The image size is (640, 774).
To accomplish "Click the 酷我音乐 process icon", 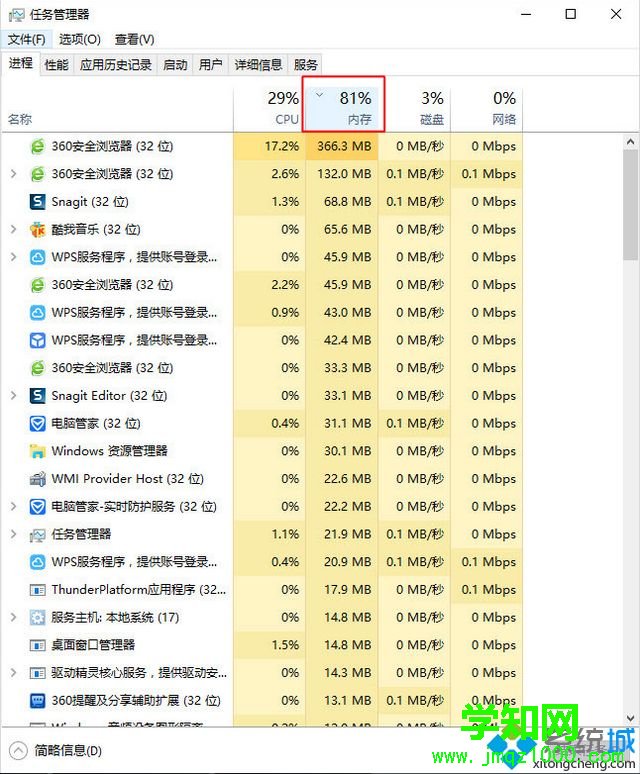I will pos(38,229).
